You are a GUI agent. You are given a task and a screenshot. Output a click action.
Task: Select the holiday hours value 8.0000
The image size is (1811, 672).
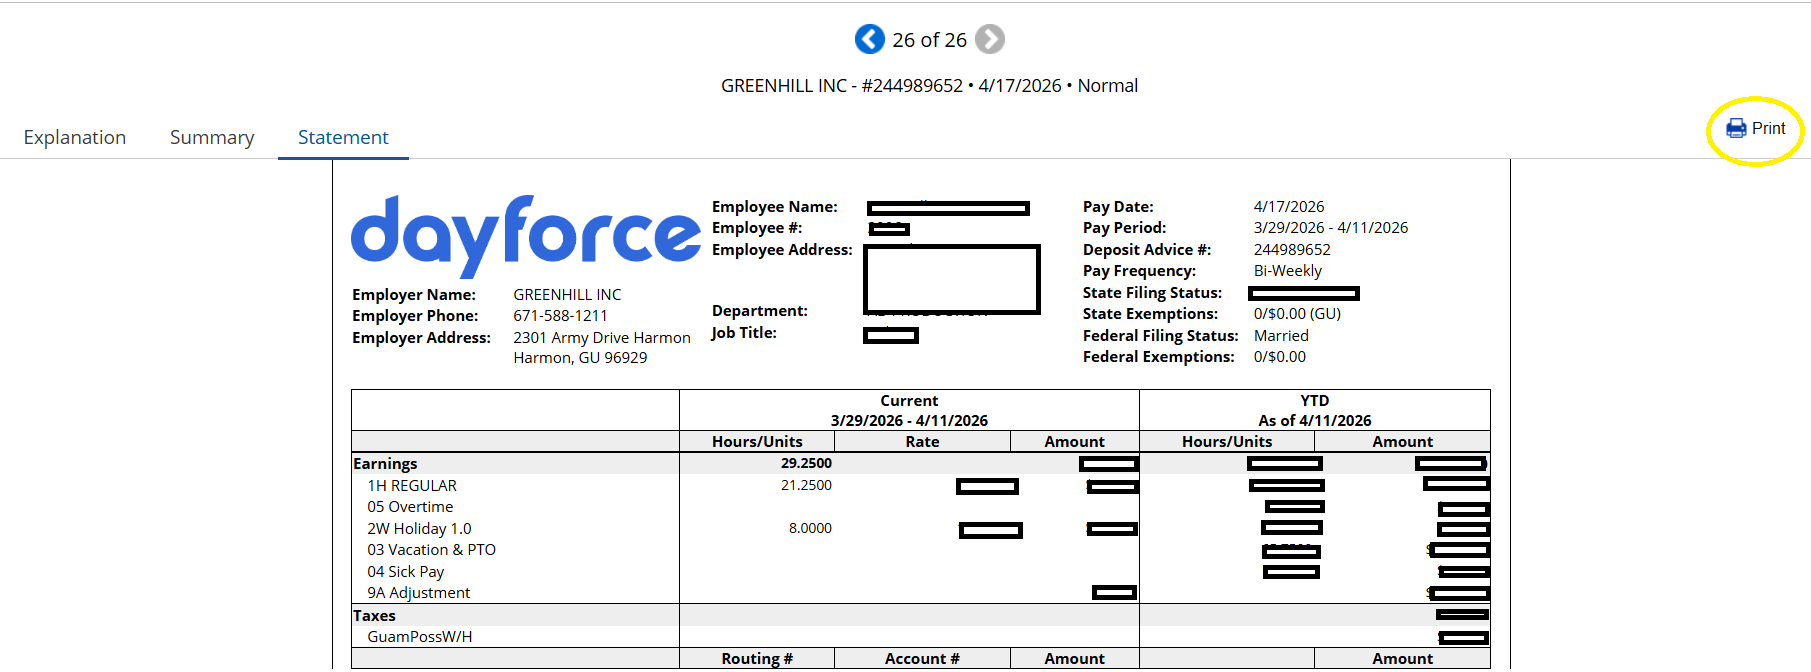click(810, 528)
